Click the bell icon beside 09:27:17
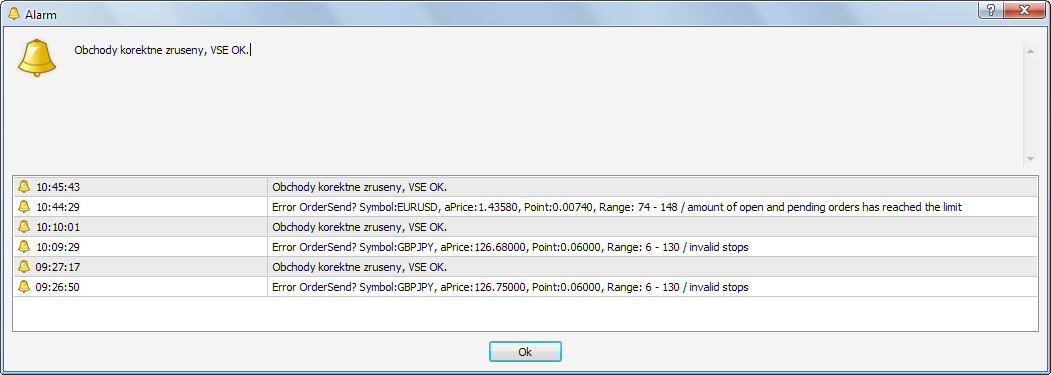1051x375 pixels. coord(24,267)
